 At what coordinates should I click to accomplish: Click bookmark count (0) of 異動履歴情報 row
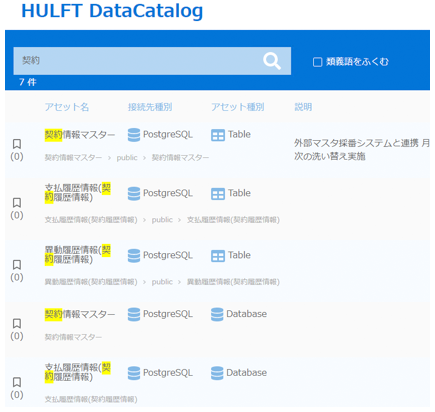pyautogui.click(x=17, y=277)
